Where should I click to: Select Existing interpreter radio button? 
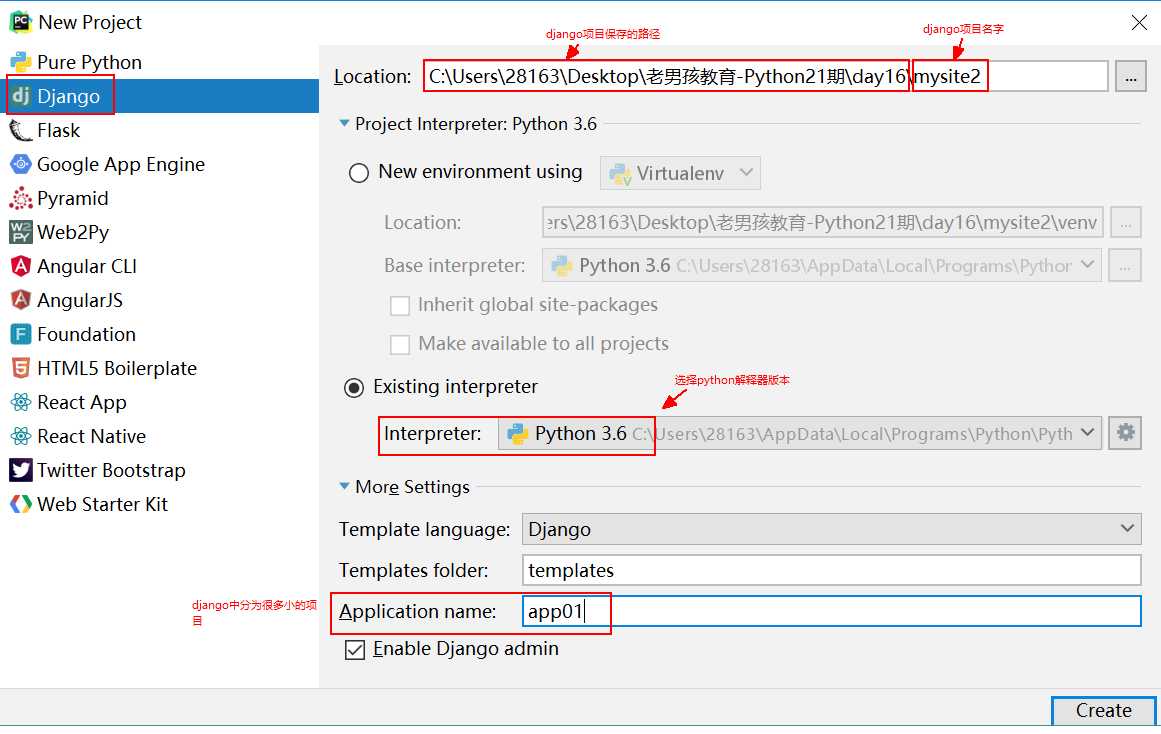(354, 387)
